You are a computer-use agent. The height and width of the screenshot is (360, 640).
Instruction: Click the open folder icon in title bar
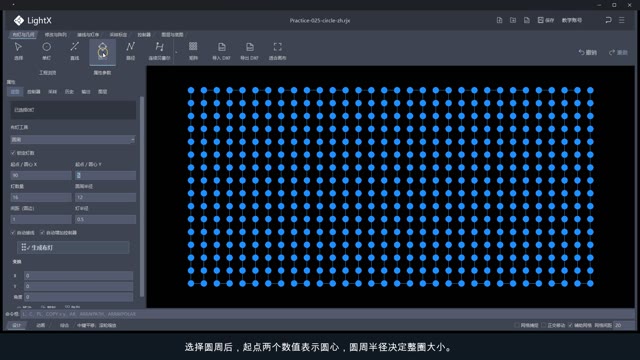click(513, 20)
